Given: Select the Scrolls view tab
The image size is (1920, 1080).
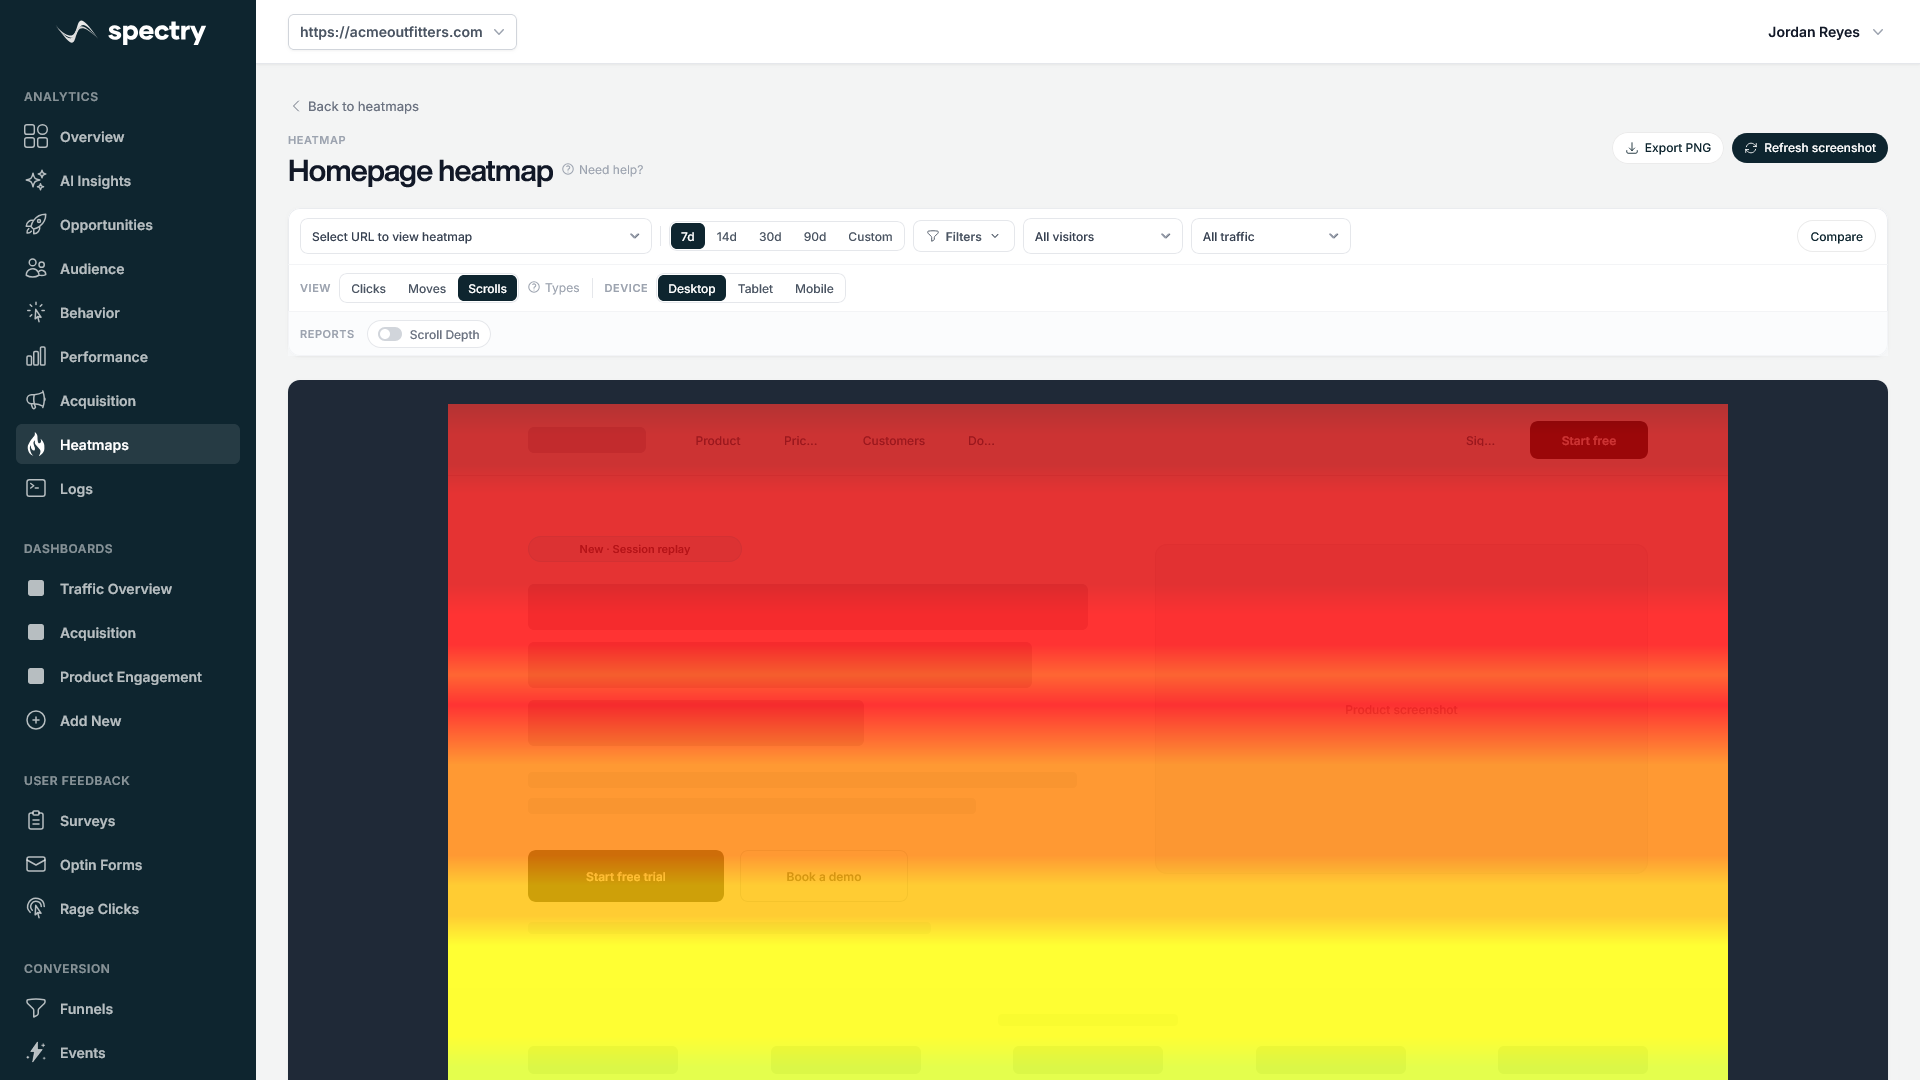Looking at the screenshot, I should pyautogui.click(x=488, y=288).
